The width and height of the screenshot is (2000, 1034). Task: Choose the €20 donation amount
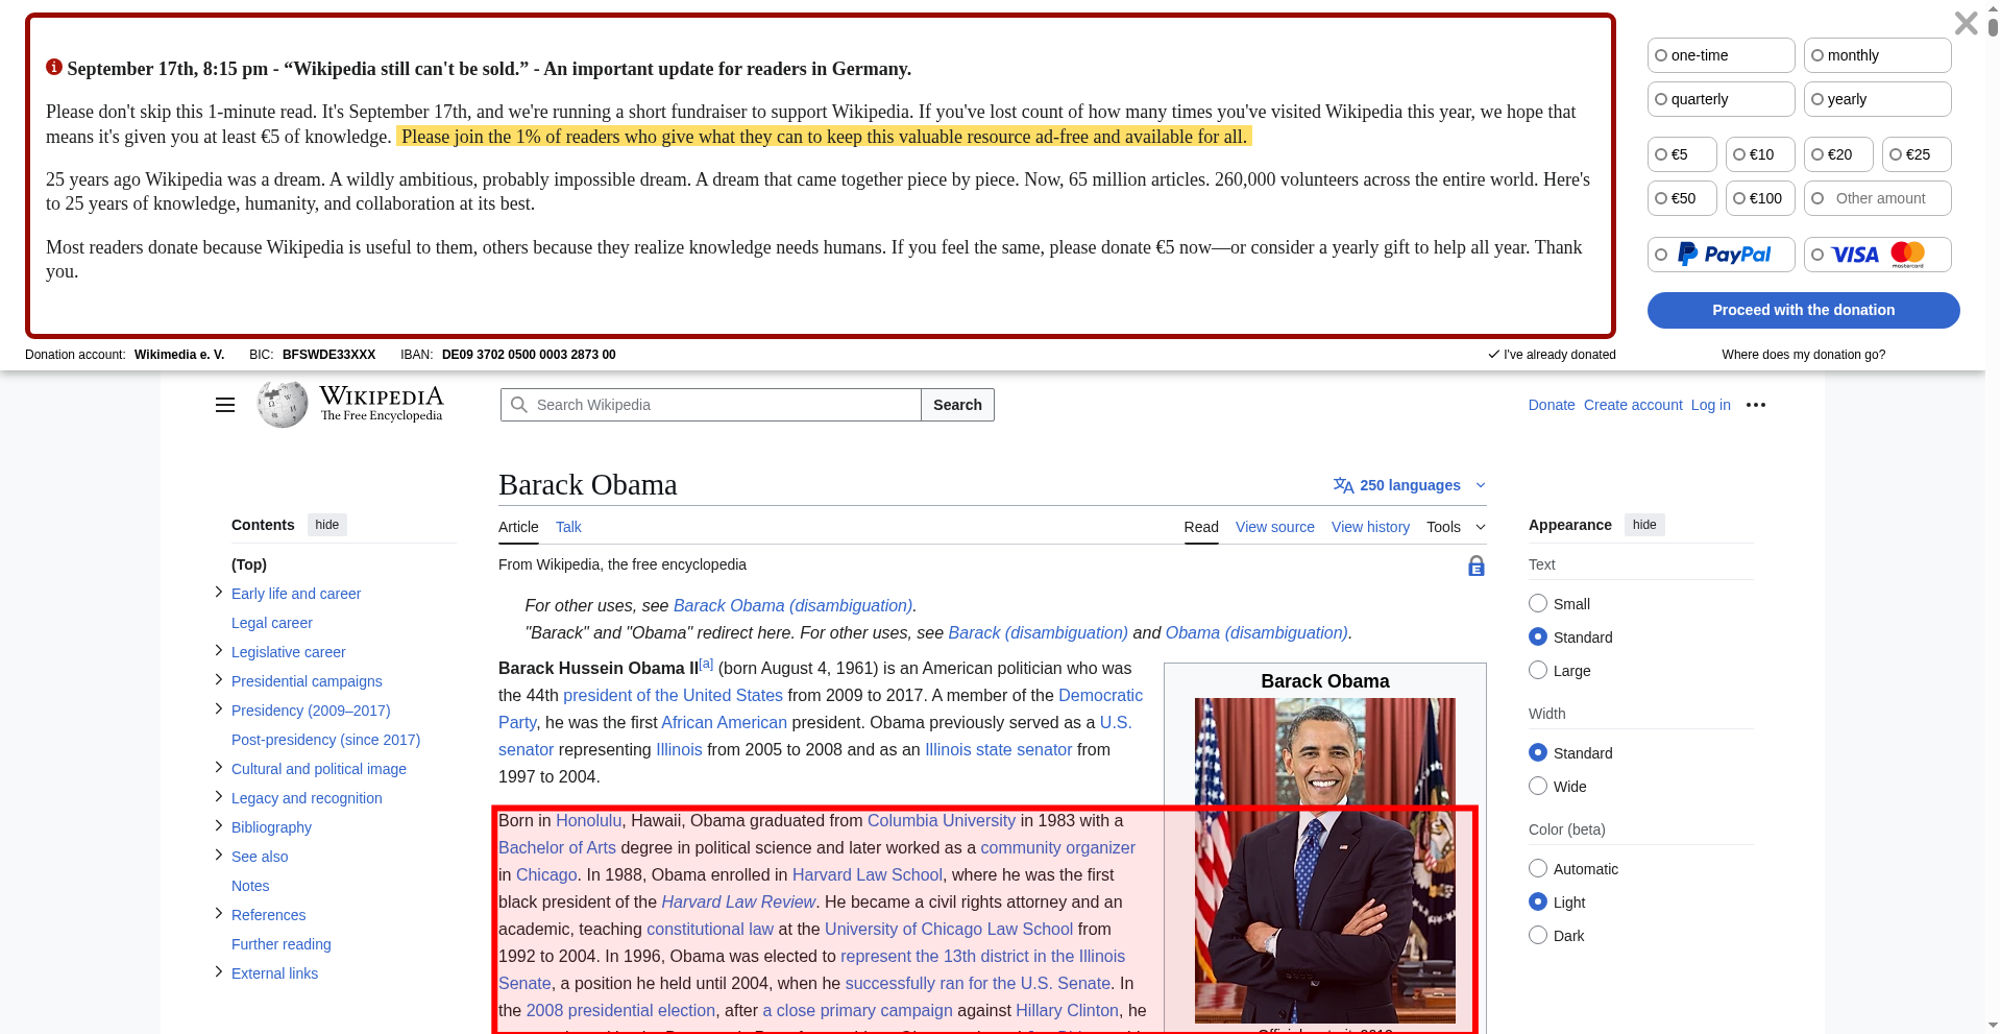[1838, 154]
